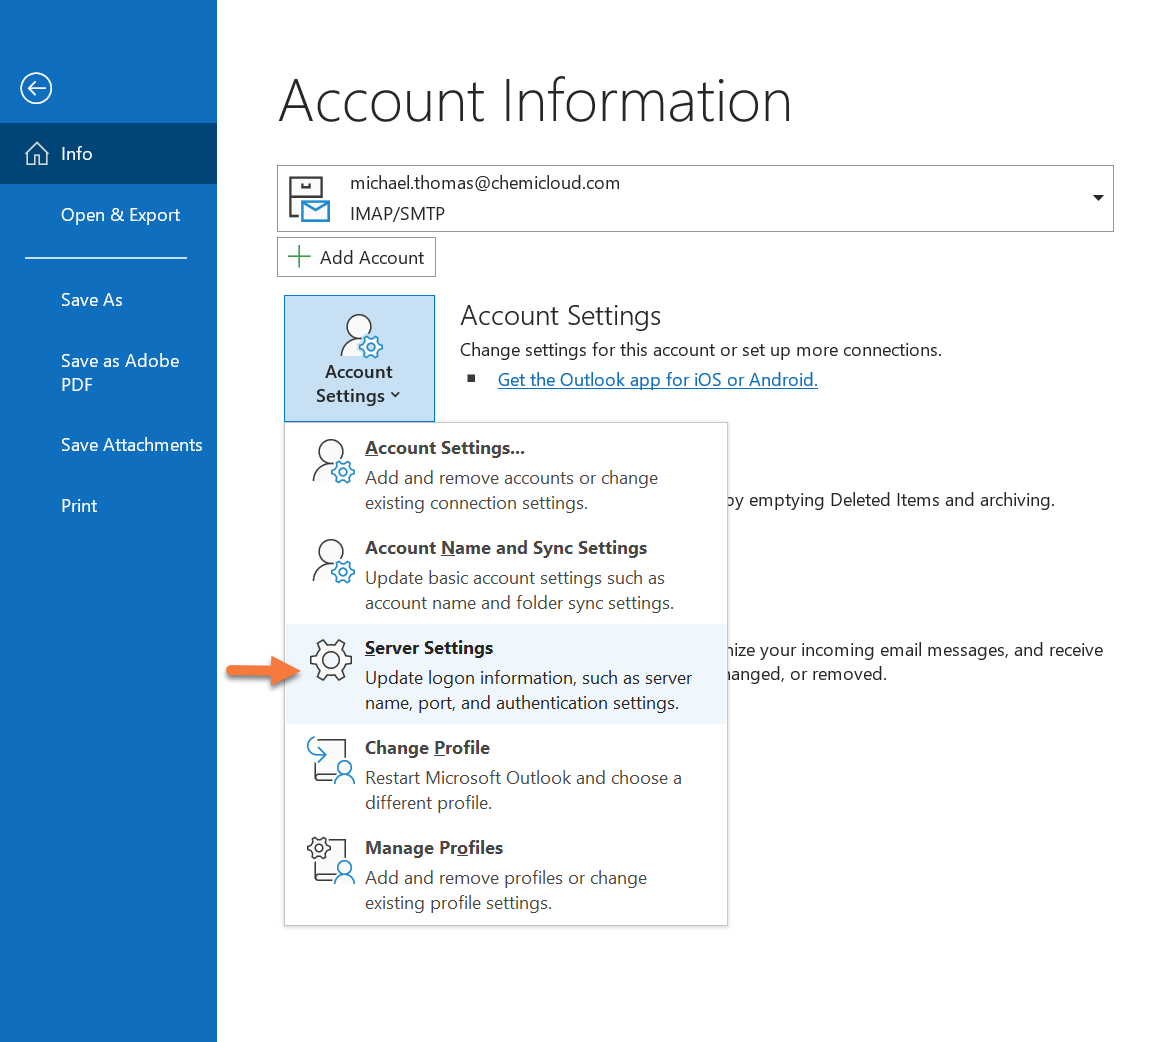Image resolution: width=1154 pixels, height=1042 pixels.
Task: Select Save as Adobe PDF
Action: [120, 372]
